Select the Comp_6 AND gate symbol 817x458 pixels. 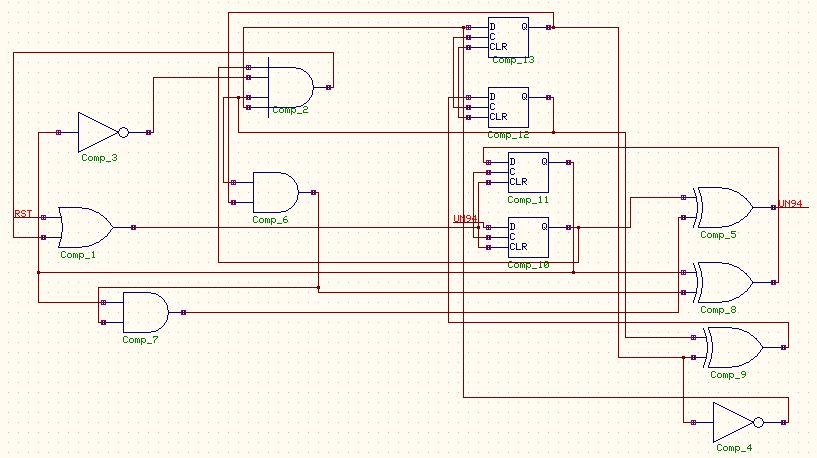point(275,192)
